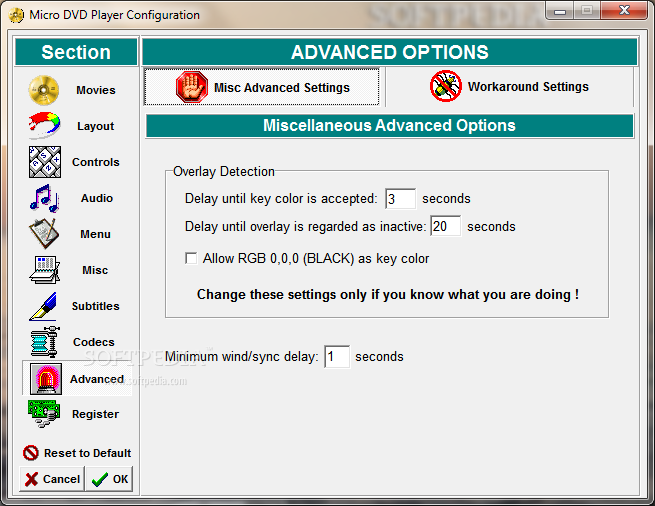Click the green checkmark on OK
Image resolution: width=655 pixels, height=506 pixels.
point(100,480)
